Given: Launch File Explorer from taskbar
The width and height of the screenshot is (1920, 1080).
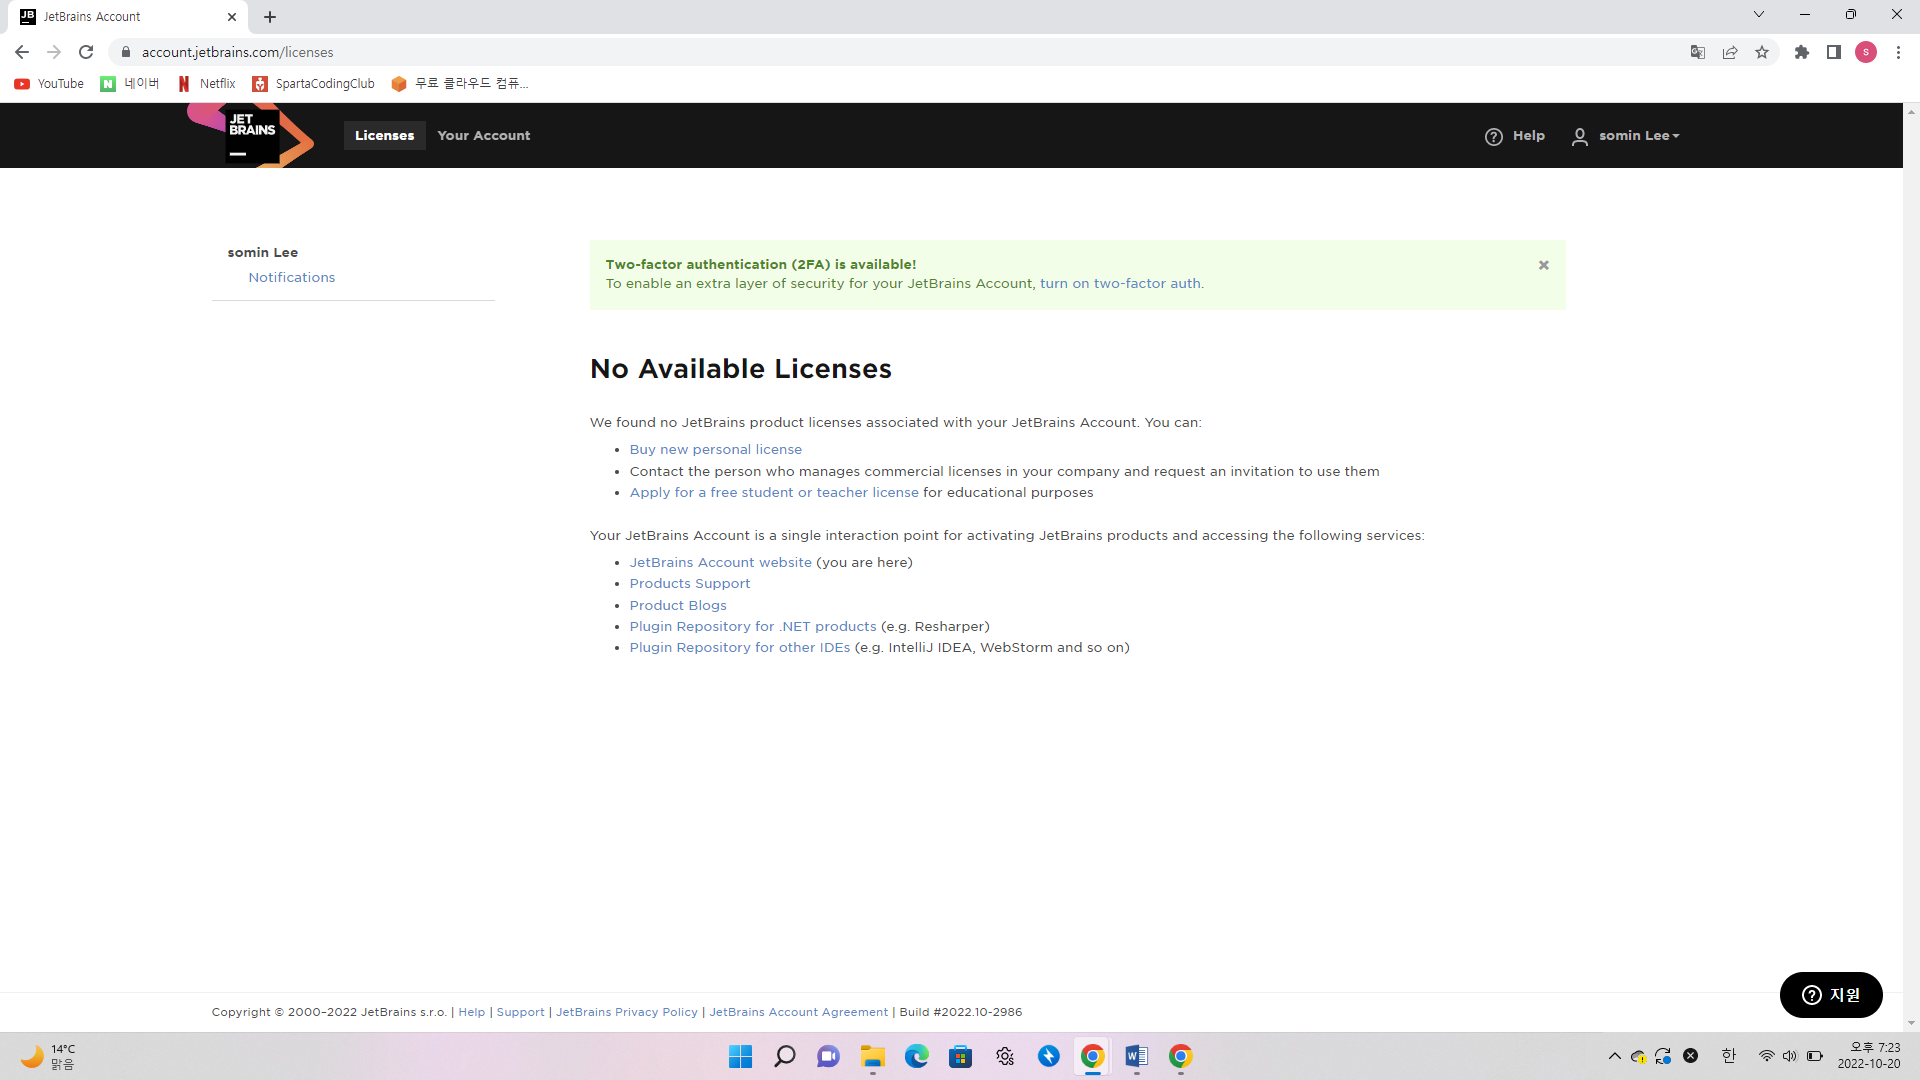Looking at the screenshot, I should pyautogui.click(x=873, y=1056).
